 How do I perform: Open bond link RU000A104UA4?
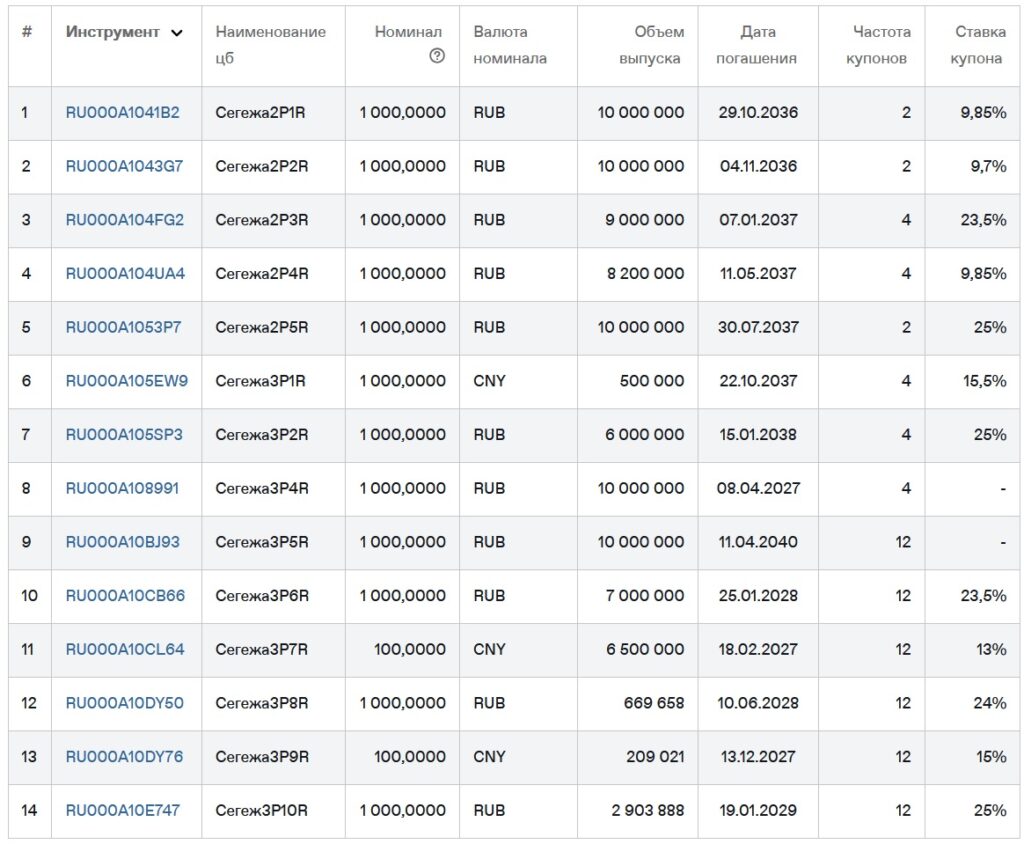tap(125, 273)
